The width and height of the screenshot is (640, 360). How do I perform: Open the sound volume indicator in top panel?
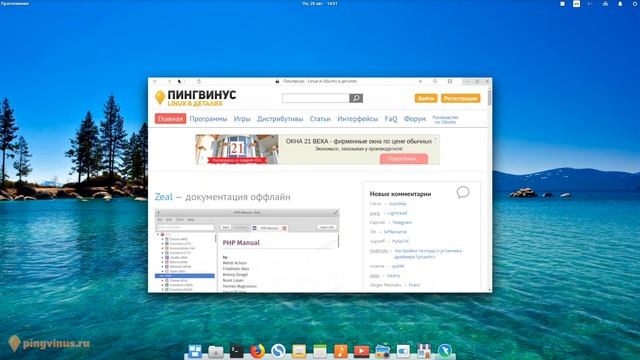[590, 4]
